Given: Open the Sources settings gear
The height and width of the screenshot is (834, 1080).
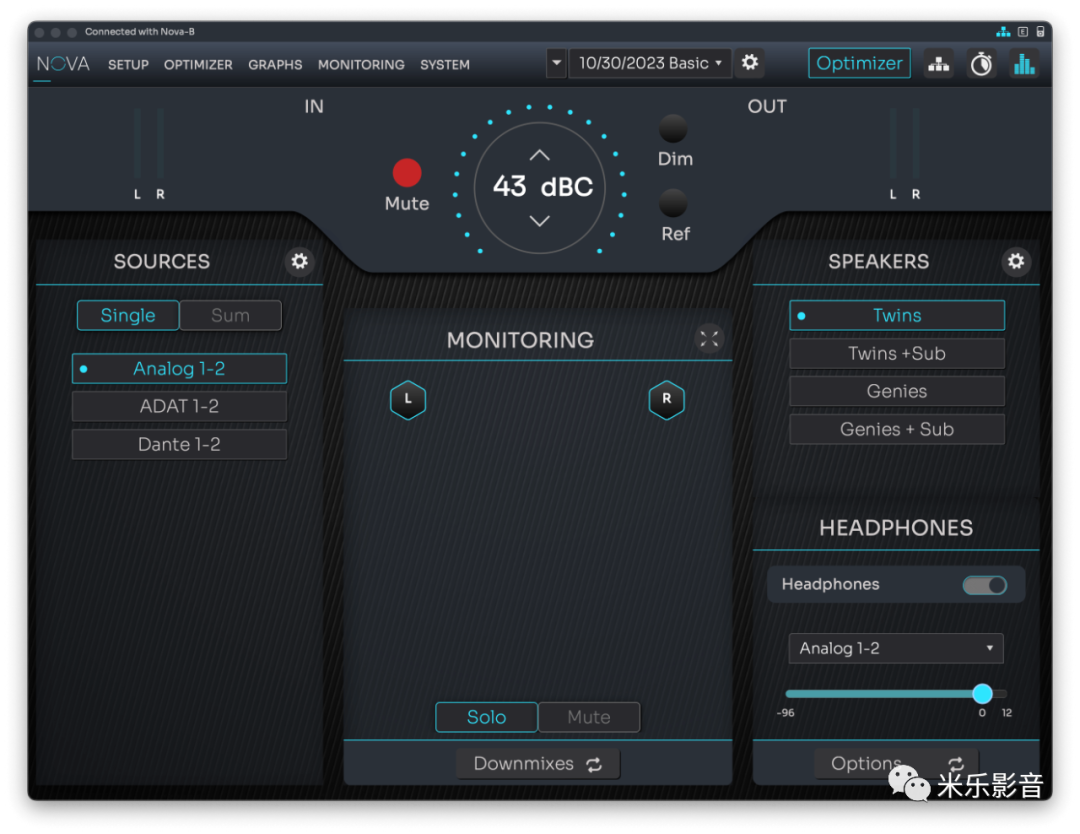Looking at the screenshot, I should tap(299, 262).
